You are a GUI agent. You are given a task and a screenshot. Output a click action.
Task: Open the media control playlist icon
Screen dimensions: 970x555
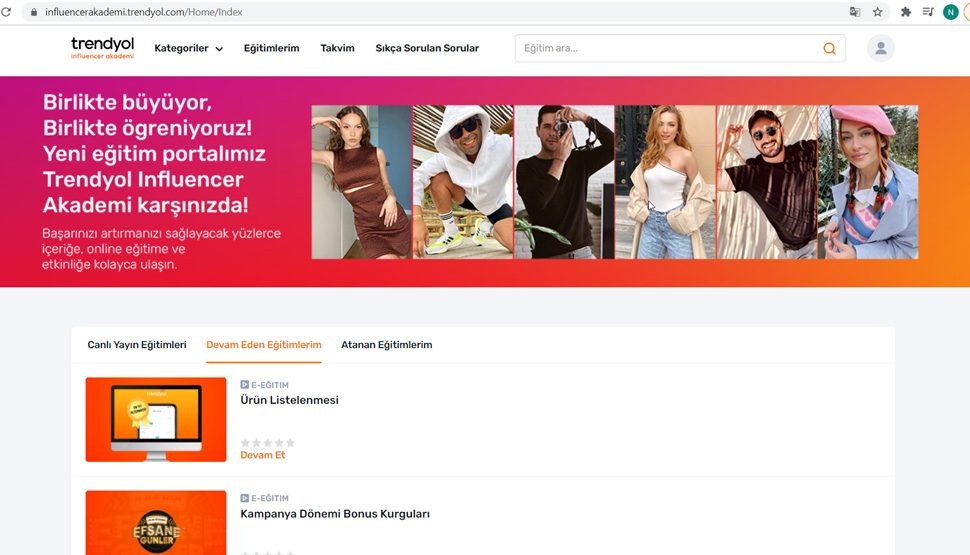(x=928, y=12)
